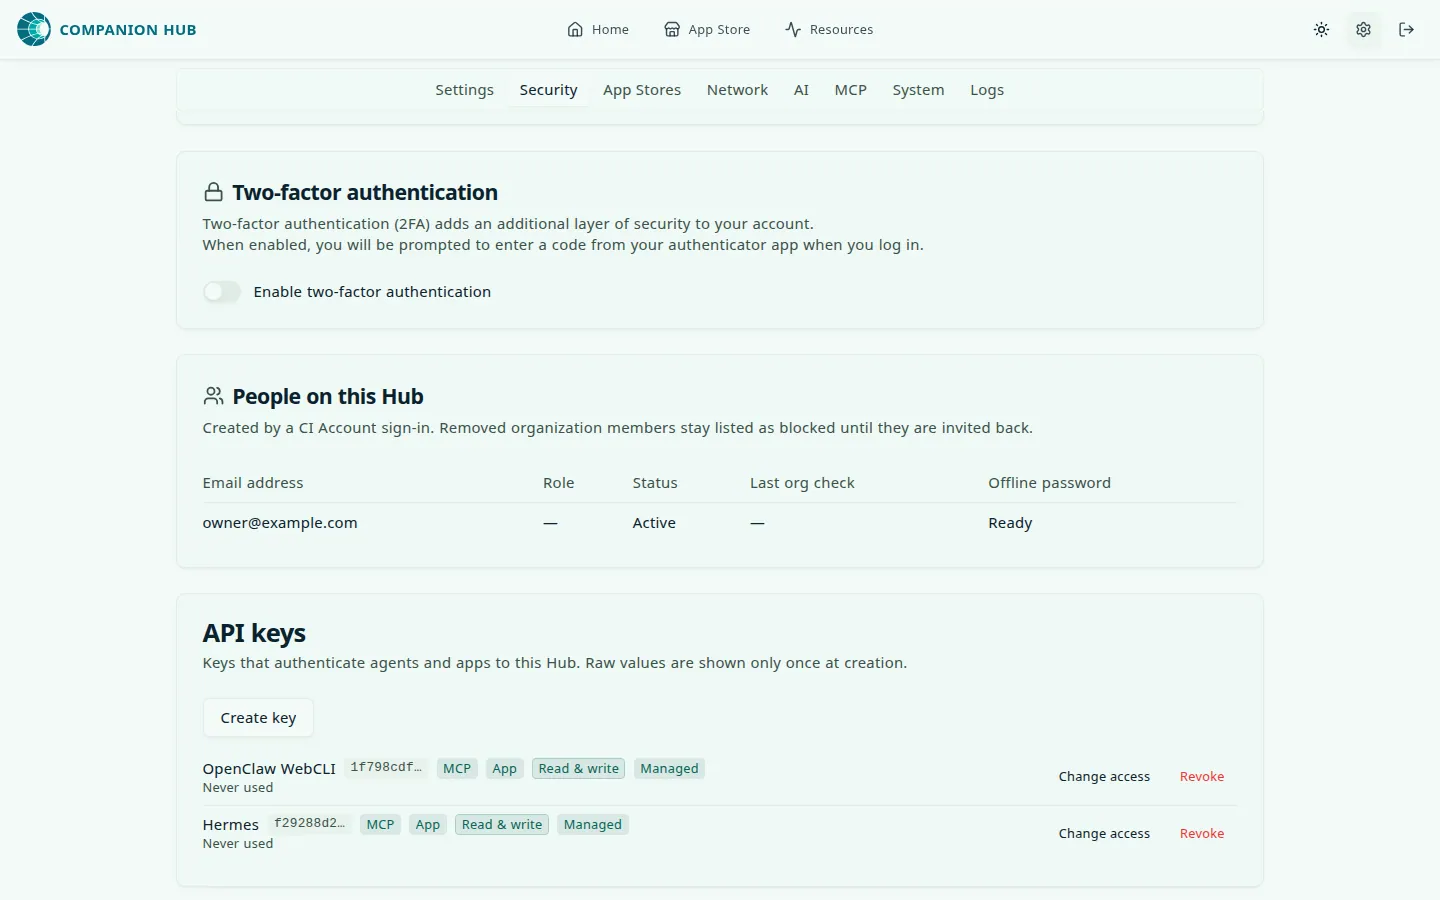Switch to the App Stores tab
1440x900 pixels.
[642, 90]
